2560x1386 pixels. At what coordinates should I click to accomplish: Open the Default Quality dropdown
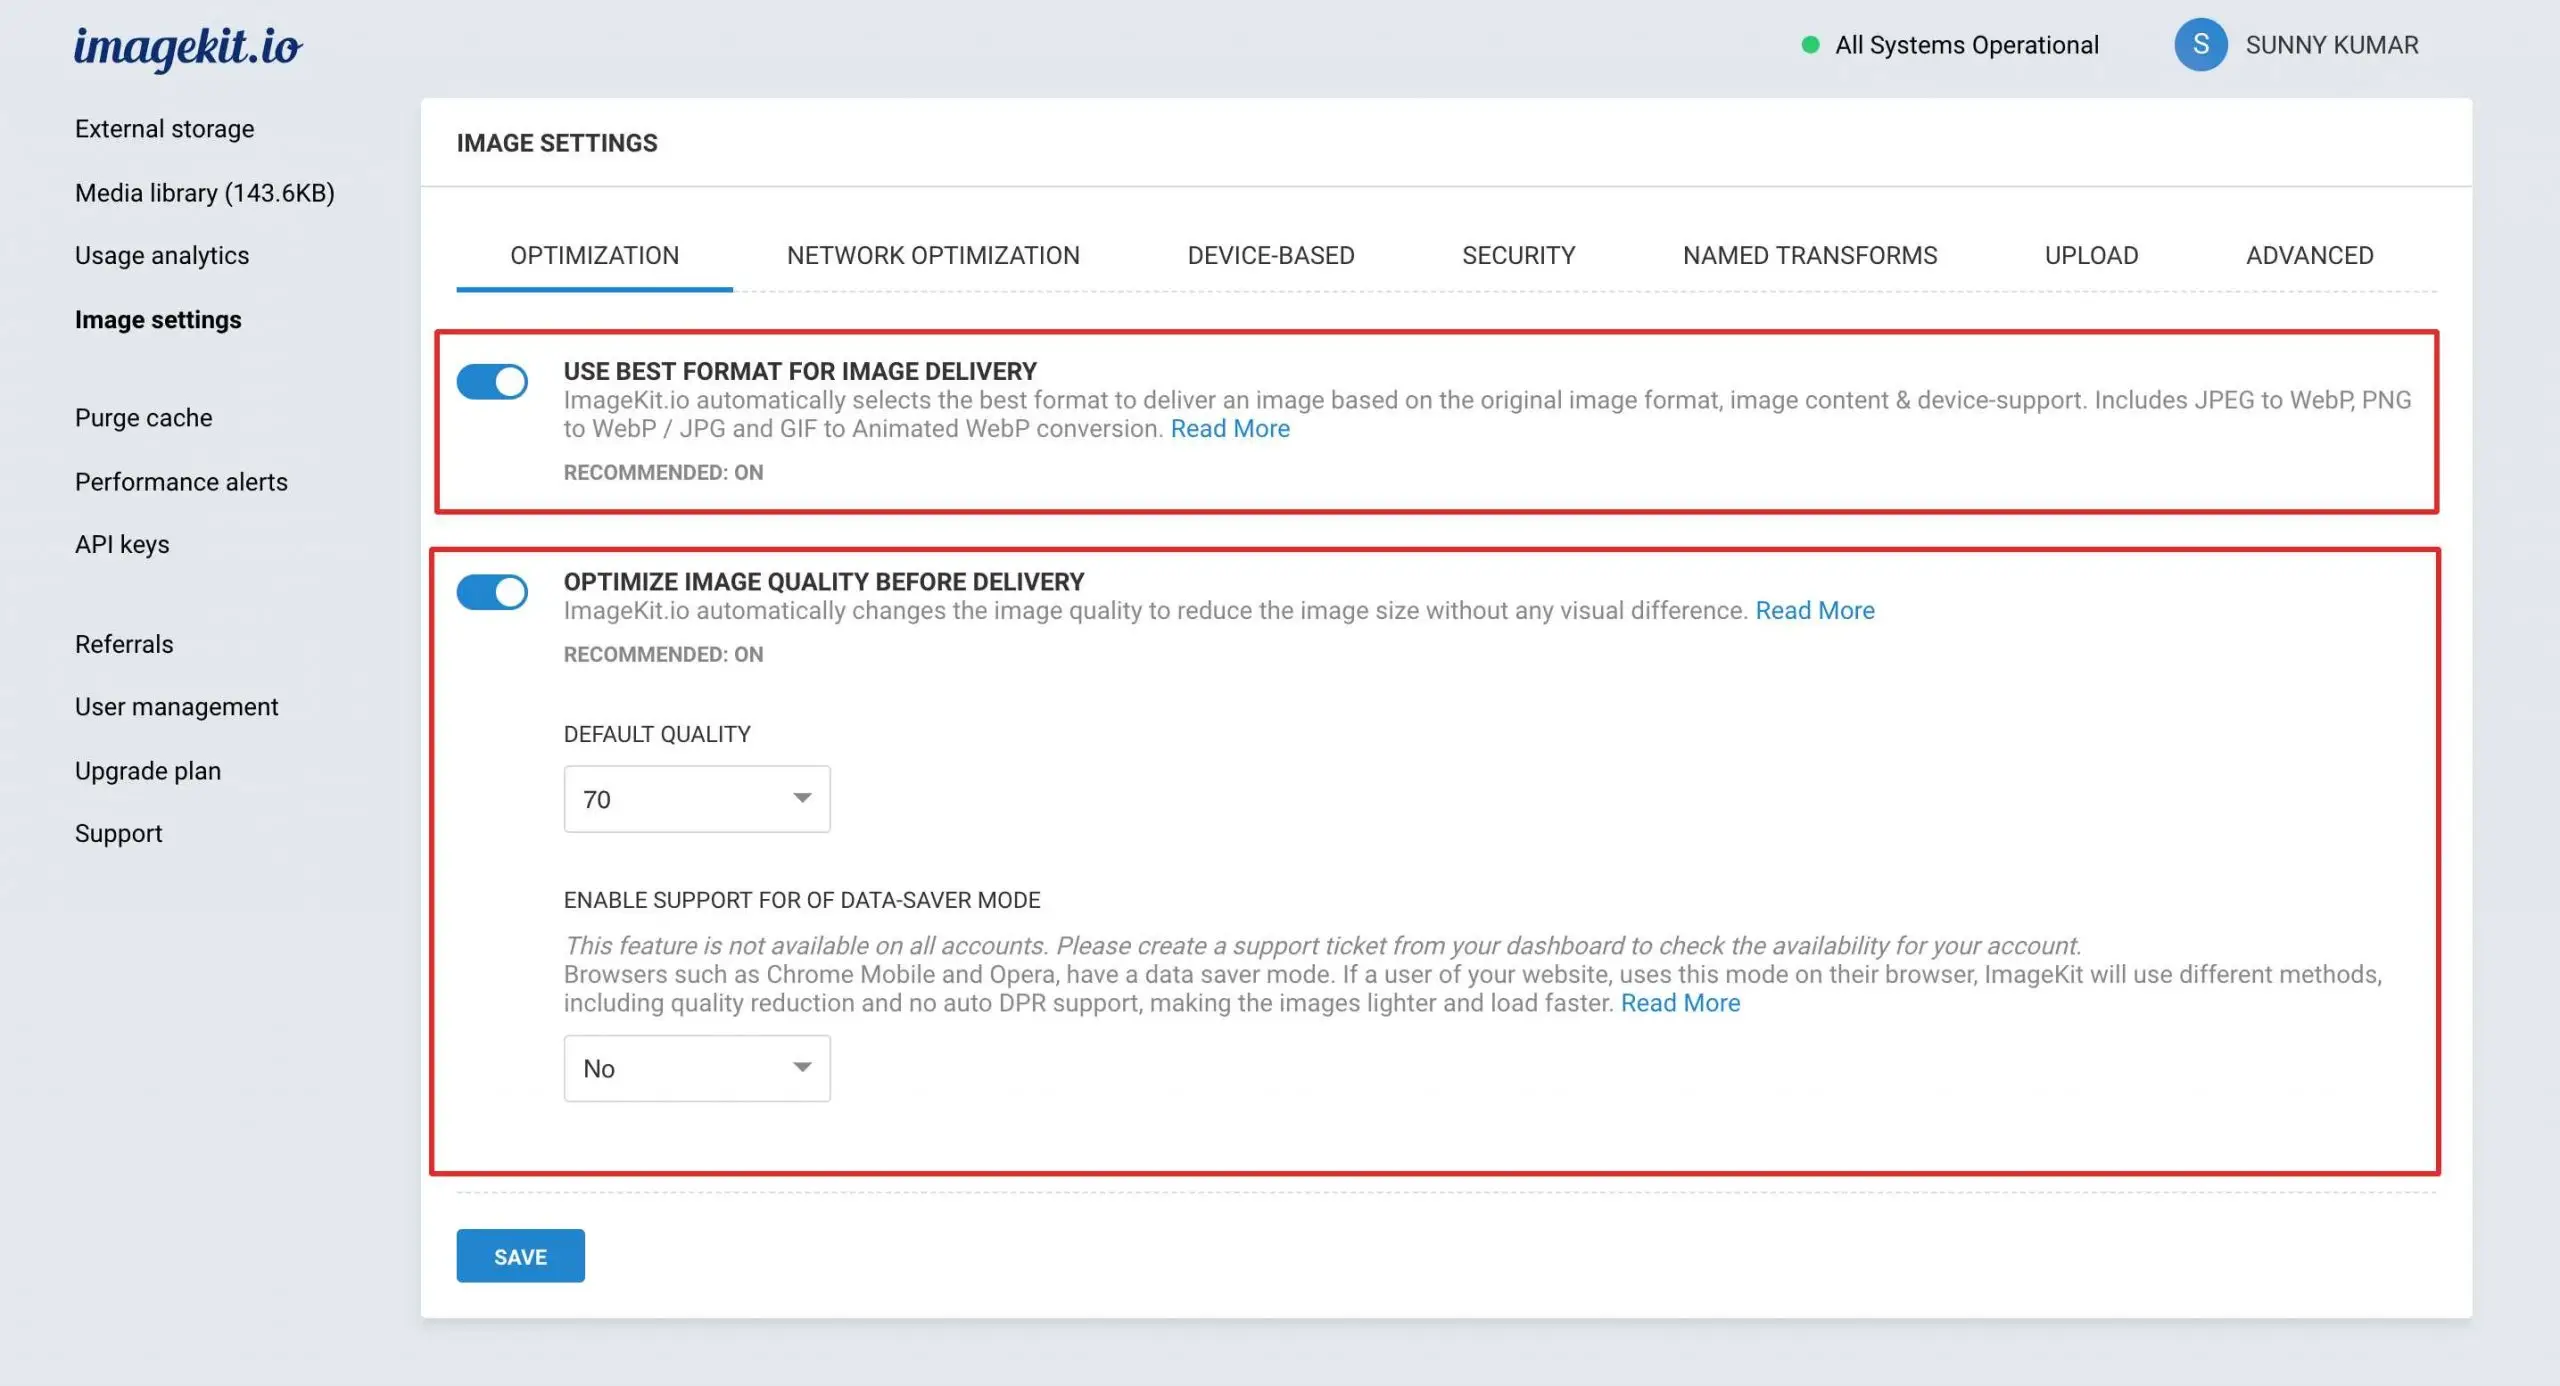[x=696, y=798]
